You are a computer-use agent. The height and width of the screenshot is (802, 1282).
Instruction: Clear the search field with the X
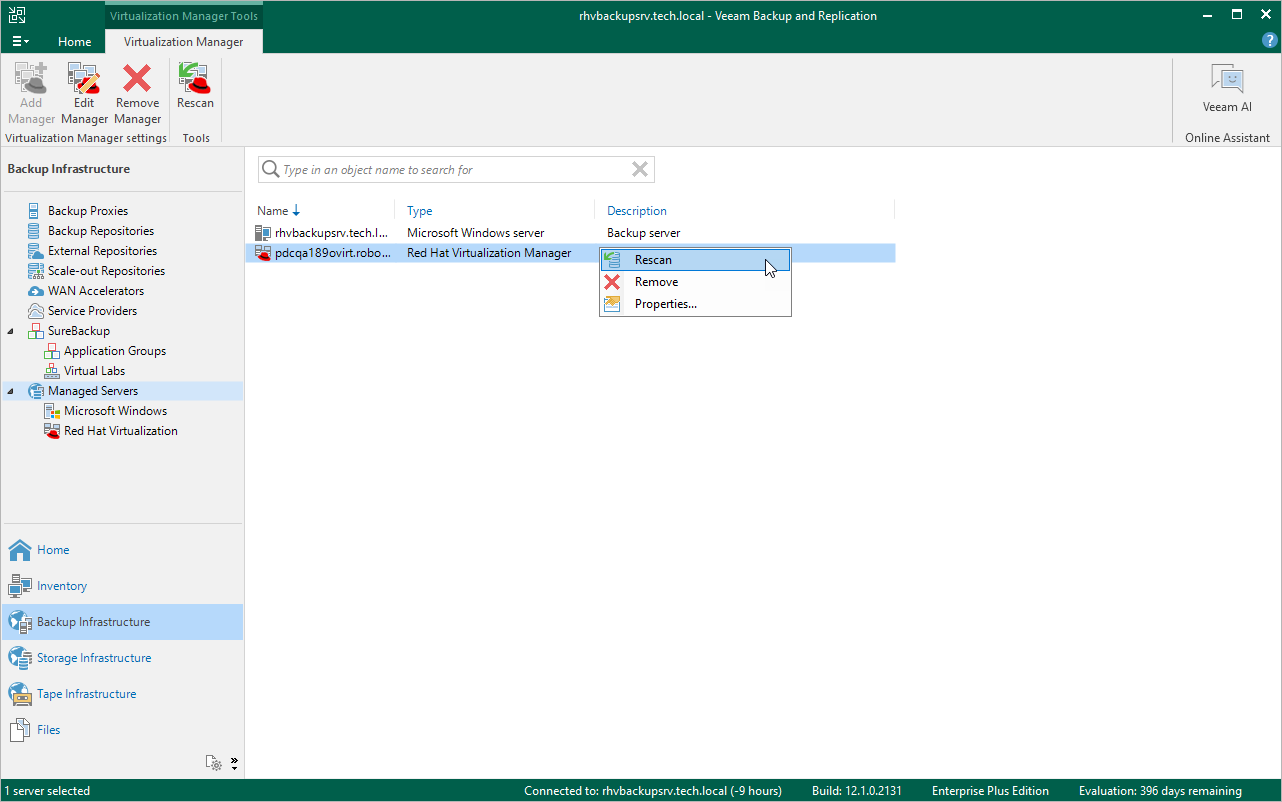click(x=640, y=170)
